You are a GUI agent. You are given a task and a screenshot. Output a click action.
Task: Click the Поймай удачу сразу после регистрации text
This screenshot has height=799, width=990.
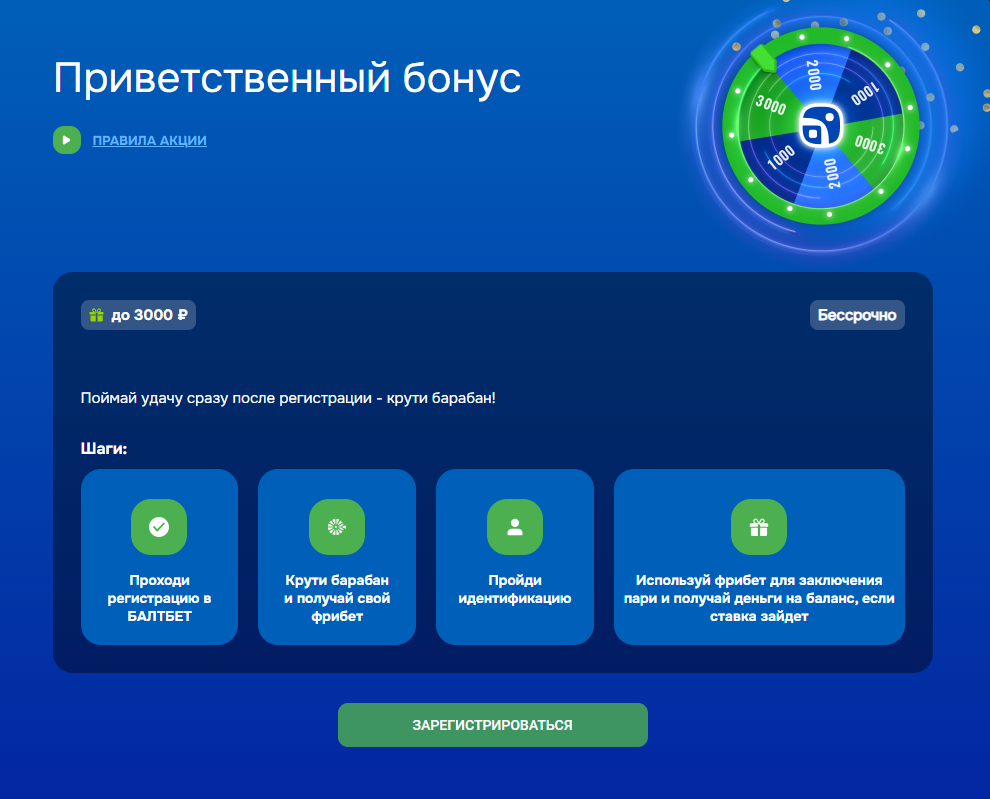coord(288,398)
